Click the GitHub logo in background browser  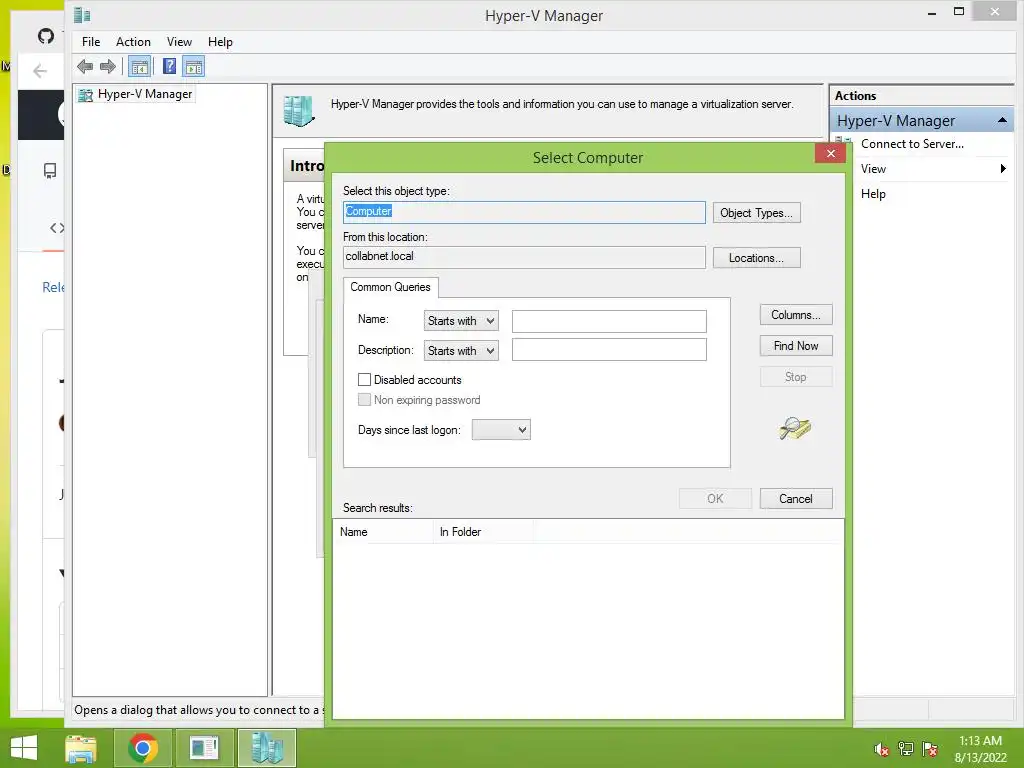[46, 36]
